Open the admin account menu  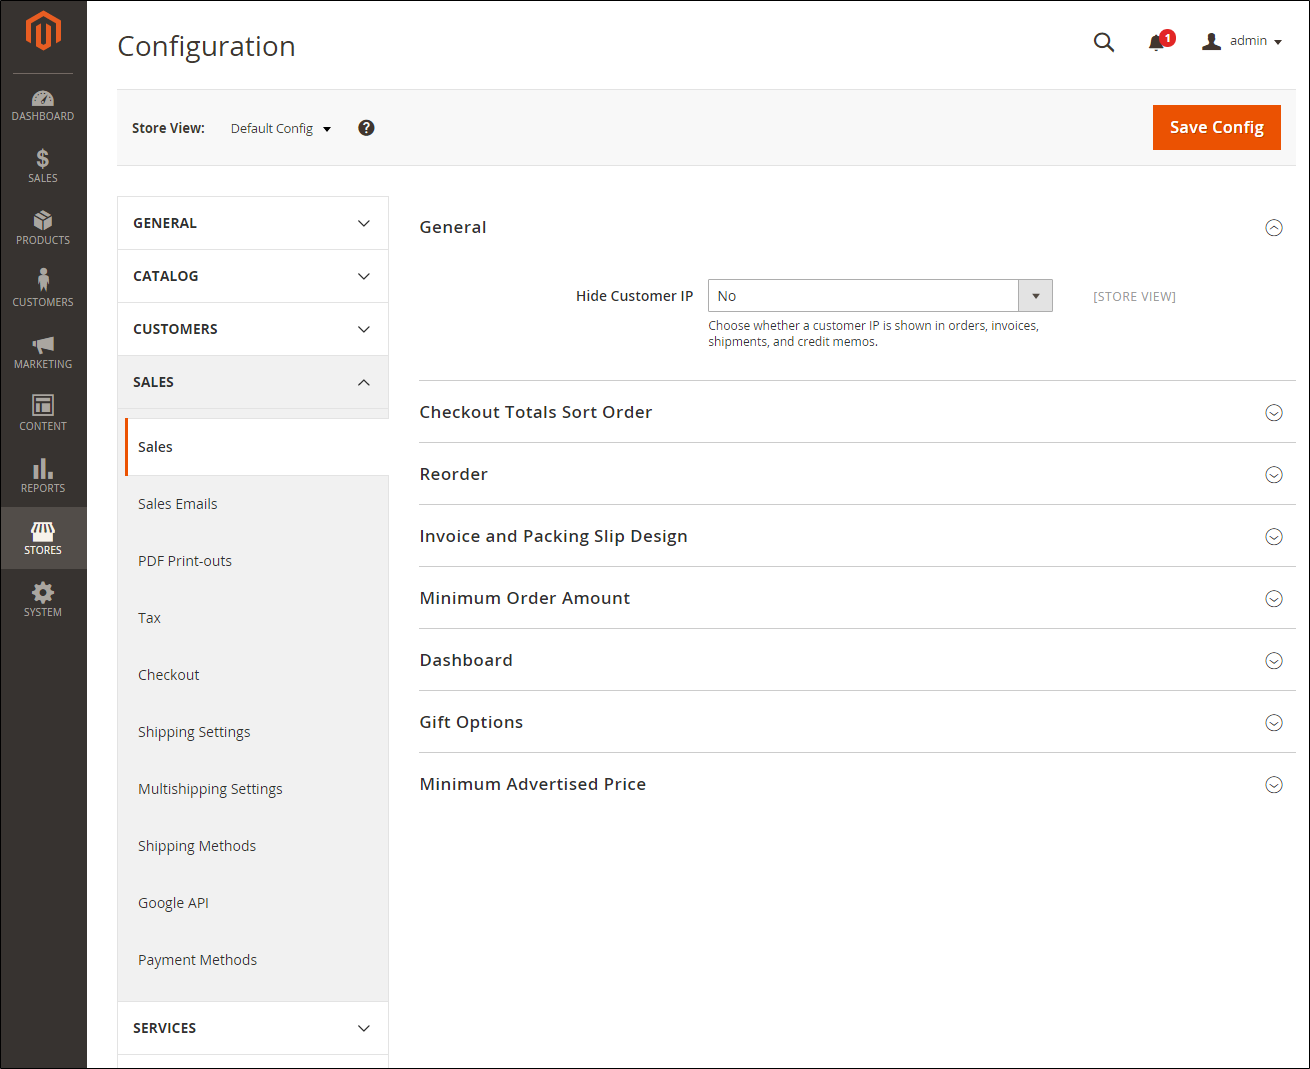[x=1242, y=41]
